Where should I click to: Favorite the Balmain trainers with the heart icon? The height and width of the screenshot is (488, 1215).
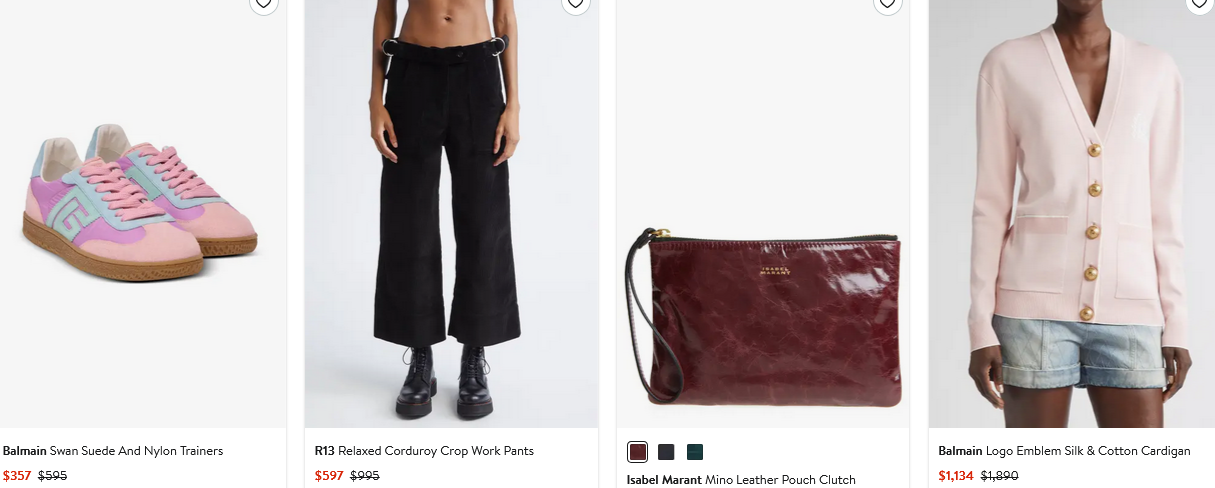pyautogui.click(x=263, y=3)
